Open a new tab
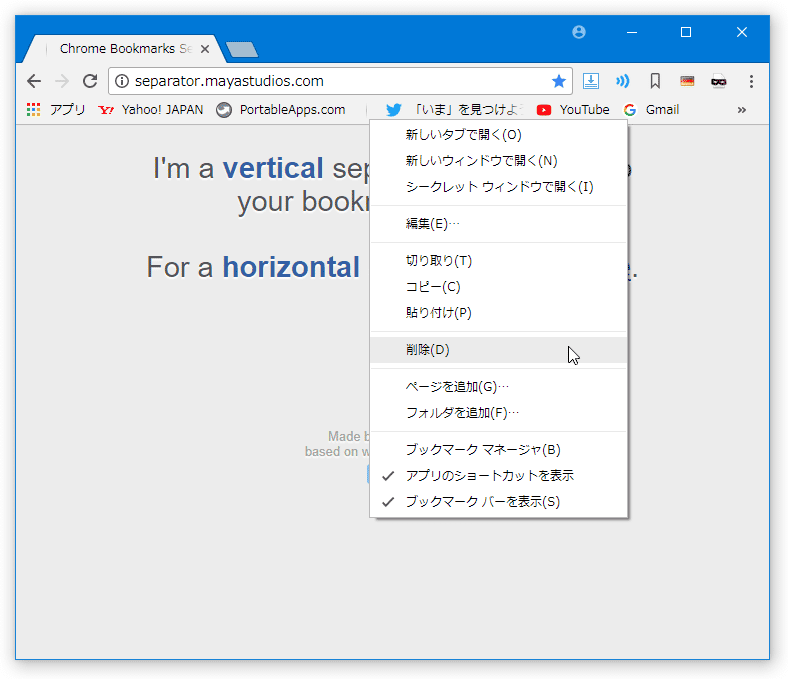This screenshot has height=679, width=788. coord(242,49)
